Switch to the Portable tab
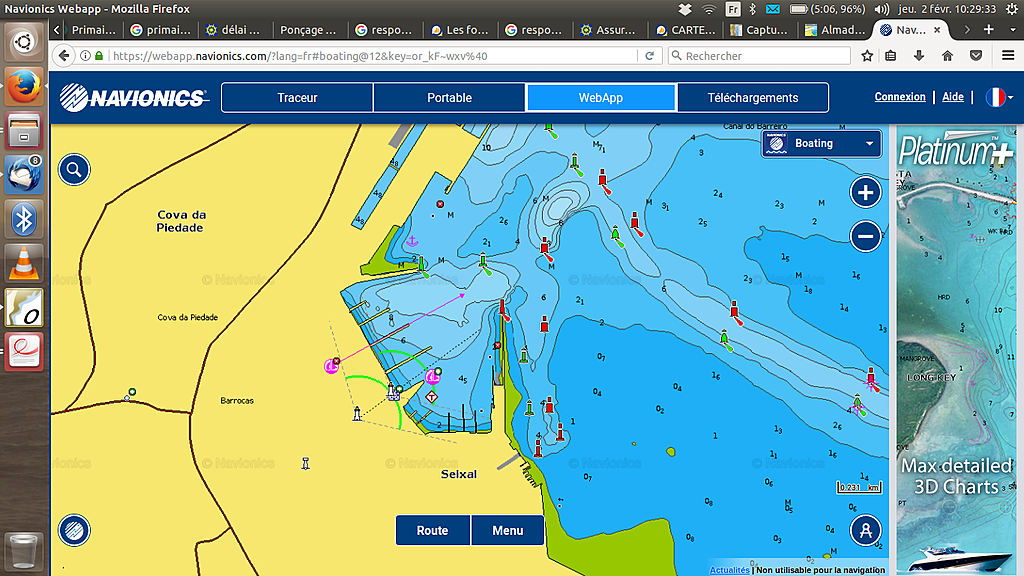The height and width of the screenshot is (576, 1024). pyautogui.click(x=449, y=98)
